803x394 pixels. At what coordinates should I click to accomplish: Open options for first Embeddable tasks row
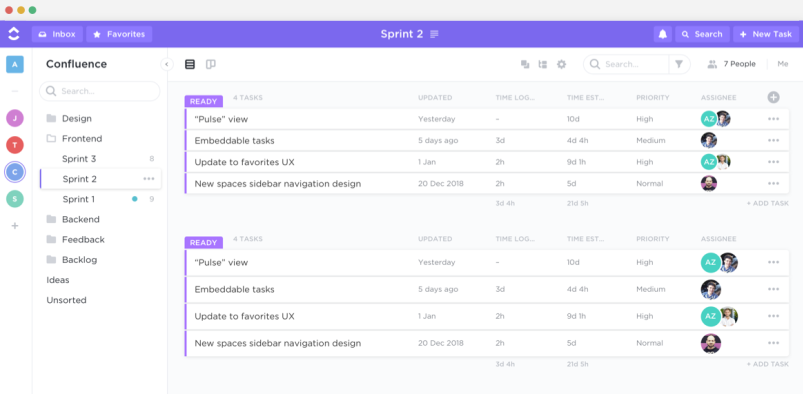pos(773,140)
